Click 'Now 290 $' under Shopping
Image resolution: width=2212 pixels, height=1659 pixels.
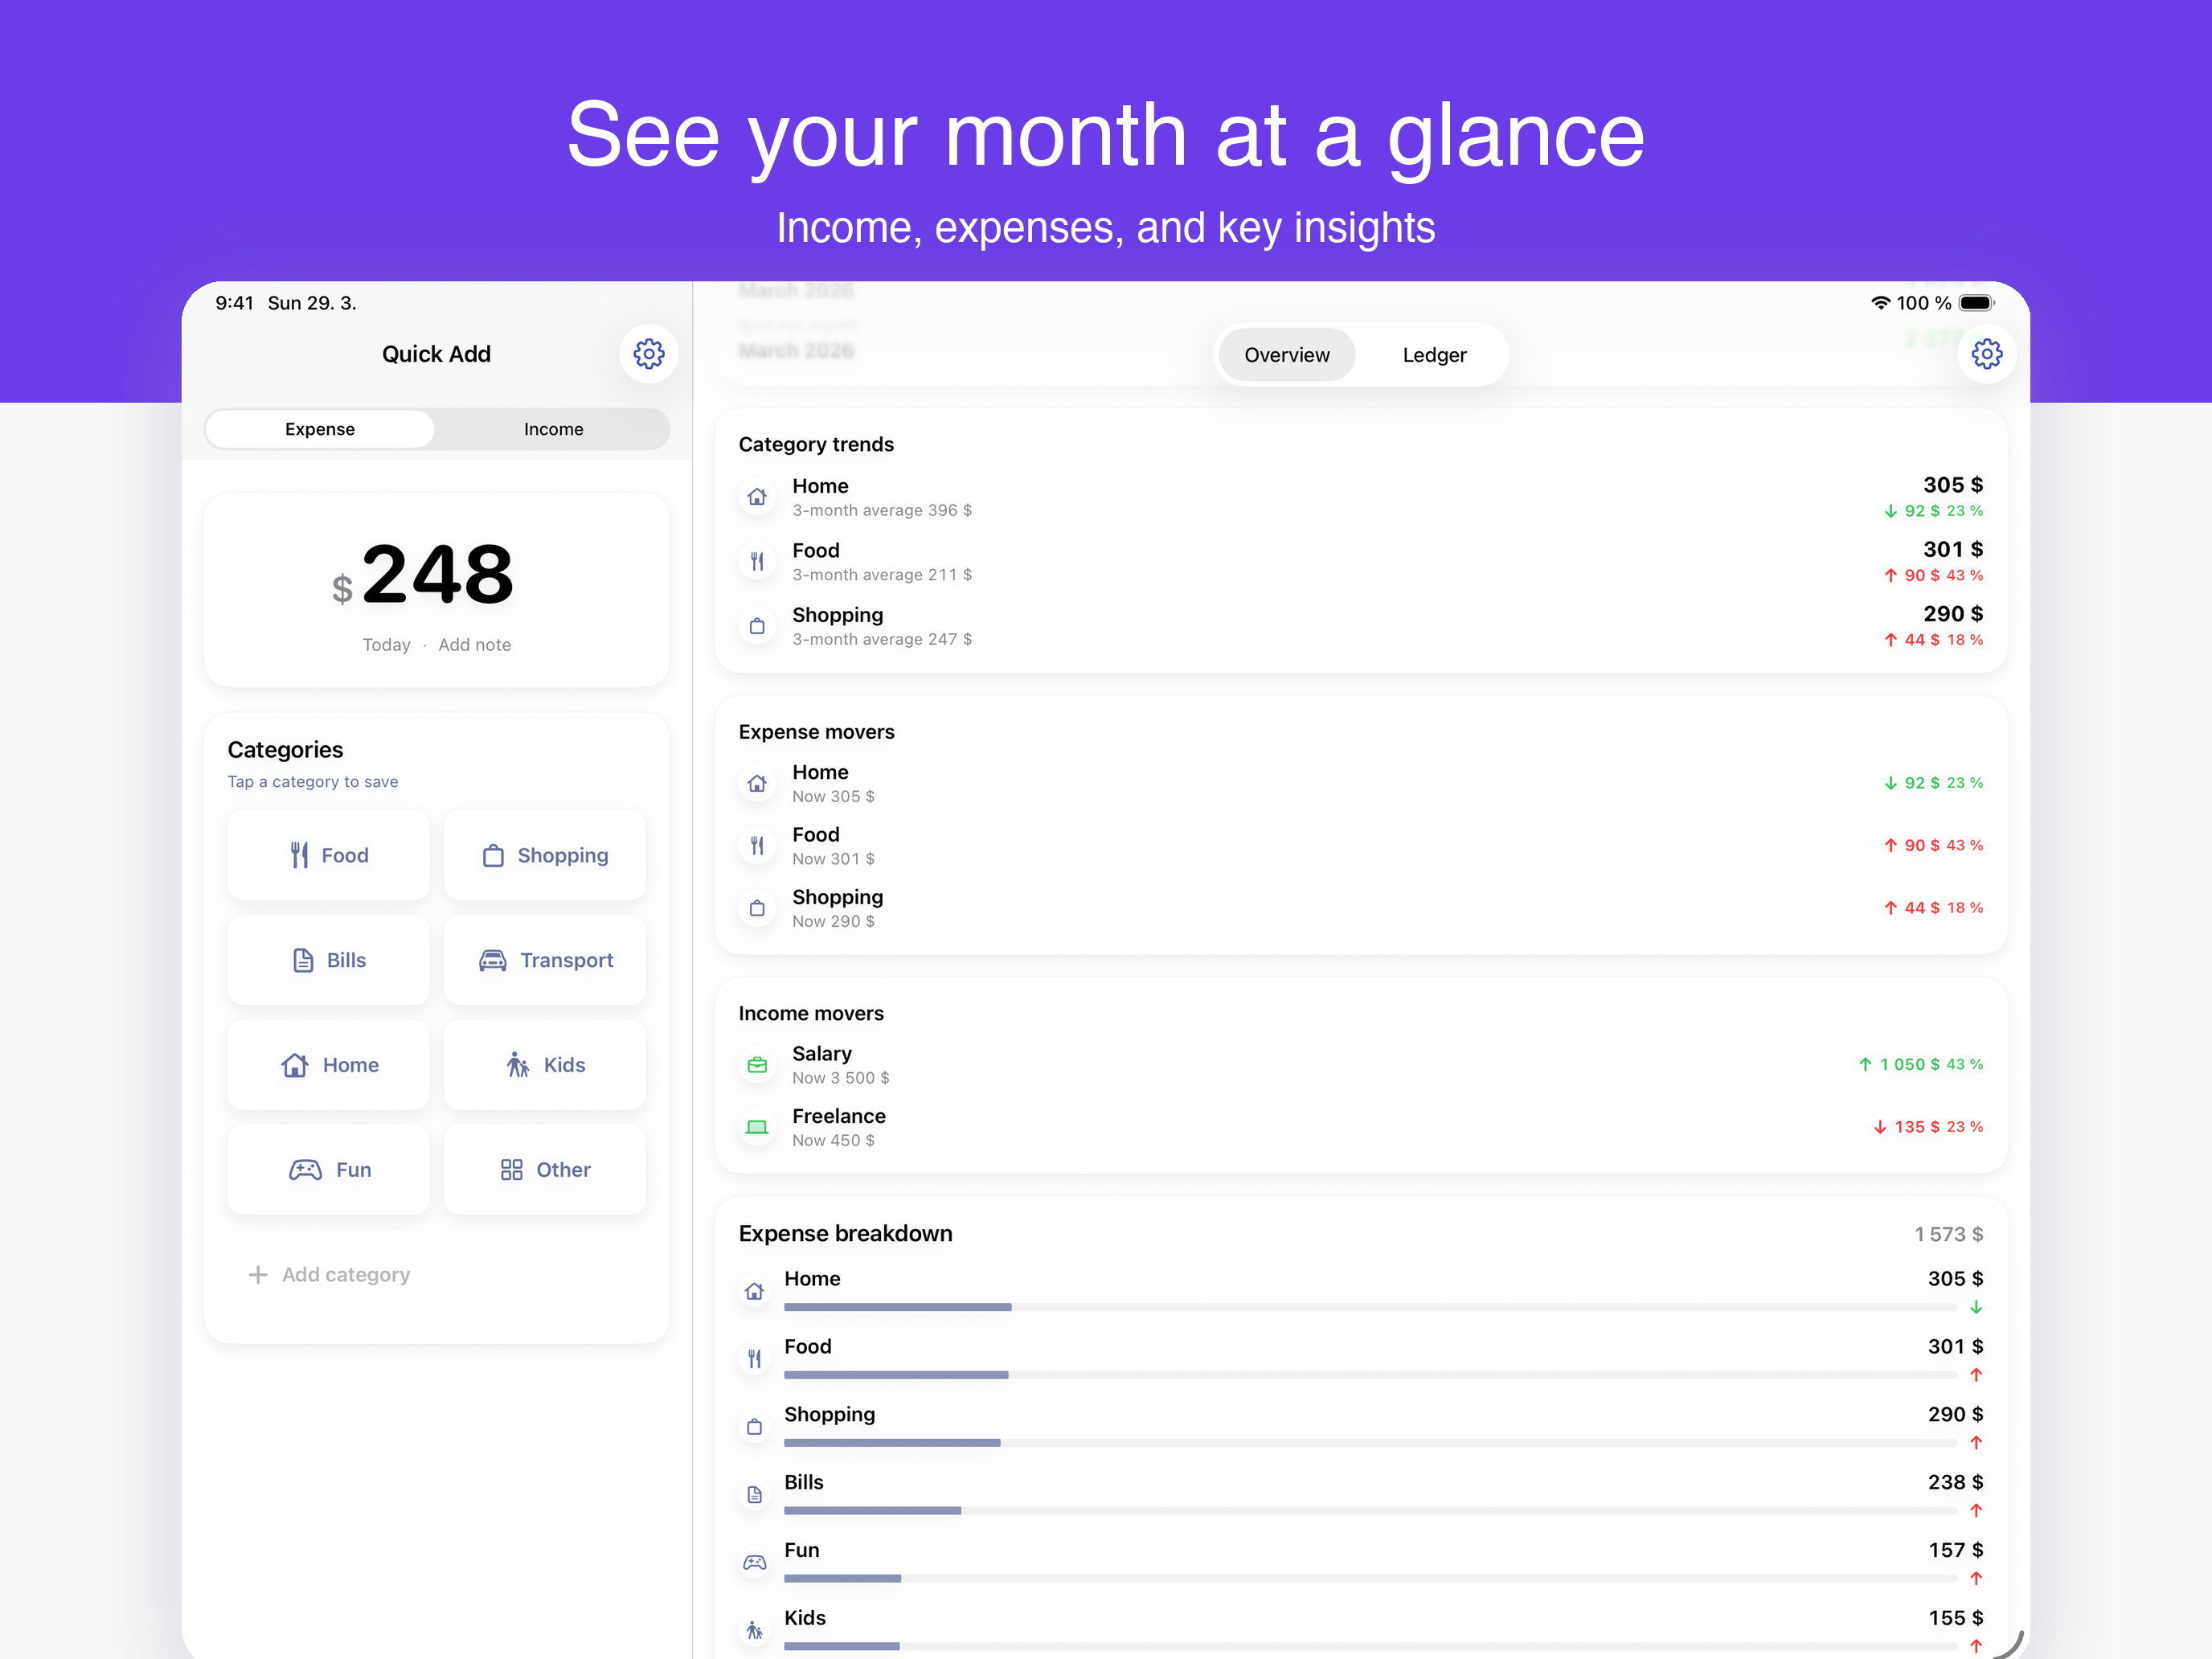[x=833, y=921]
